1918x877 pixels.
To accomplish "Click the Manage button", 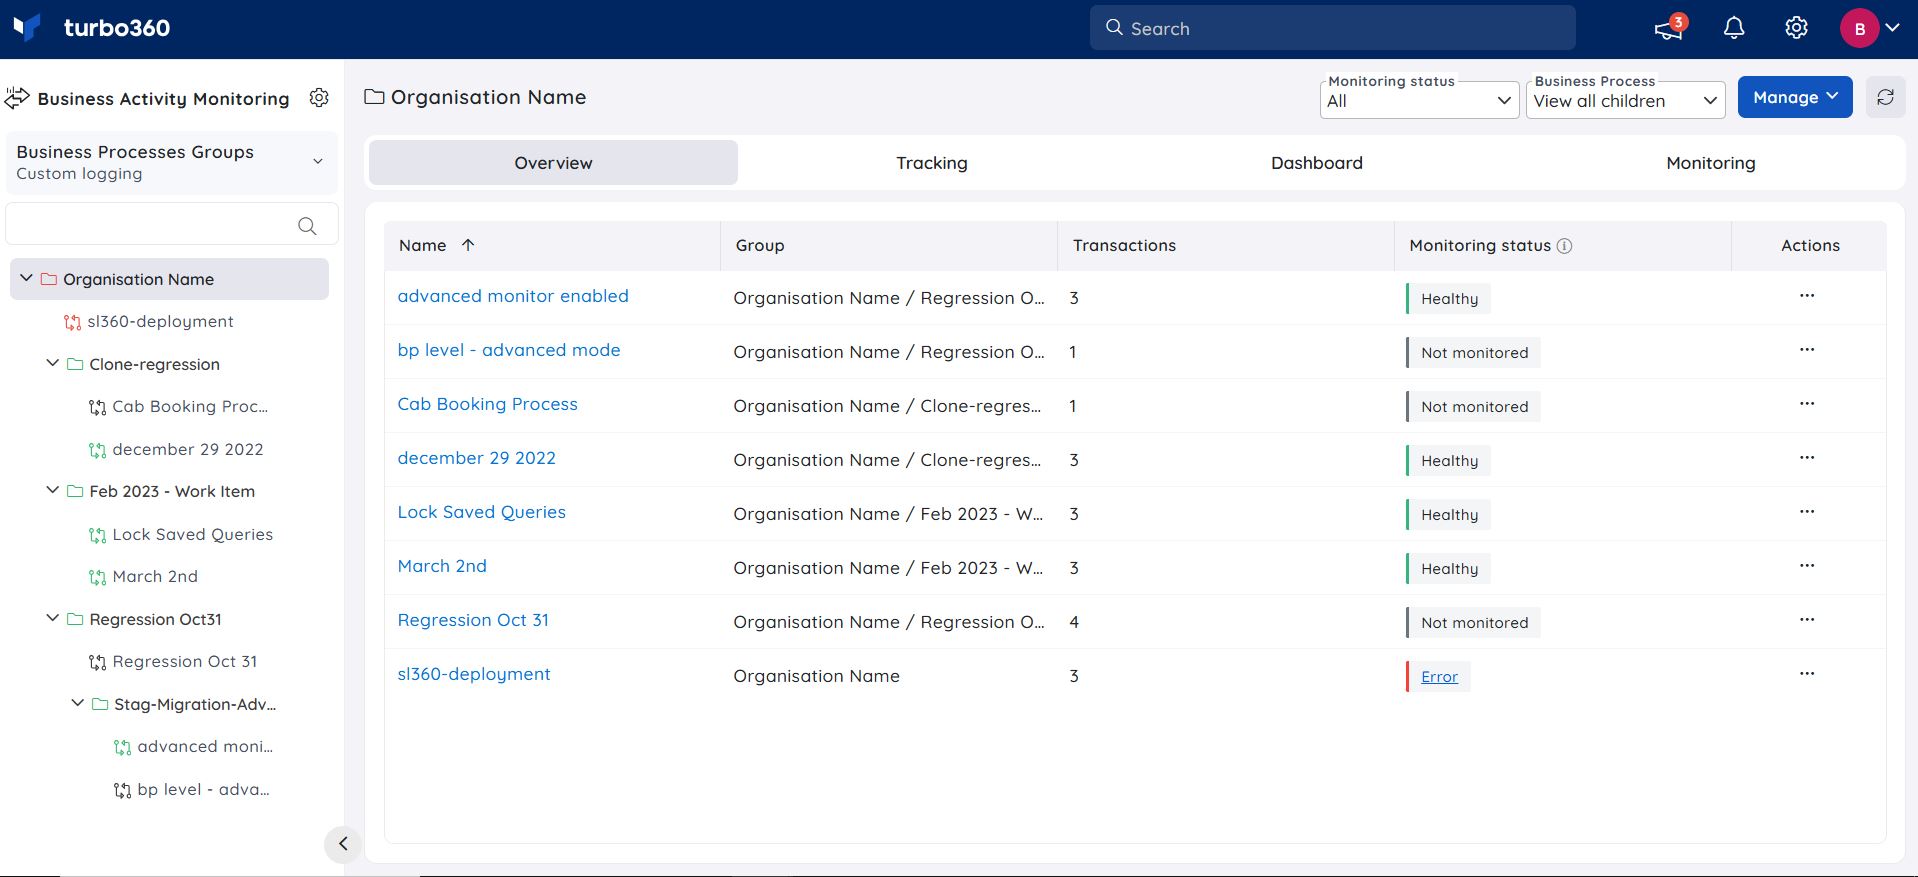I will (x=1795, y=97).
